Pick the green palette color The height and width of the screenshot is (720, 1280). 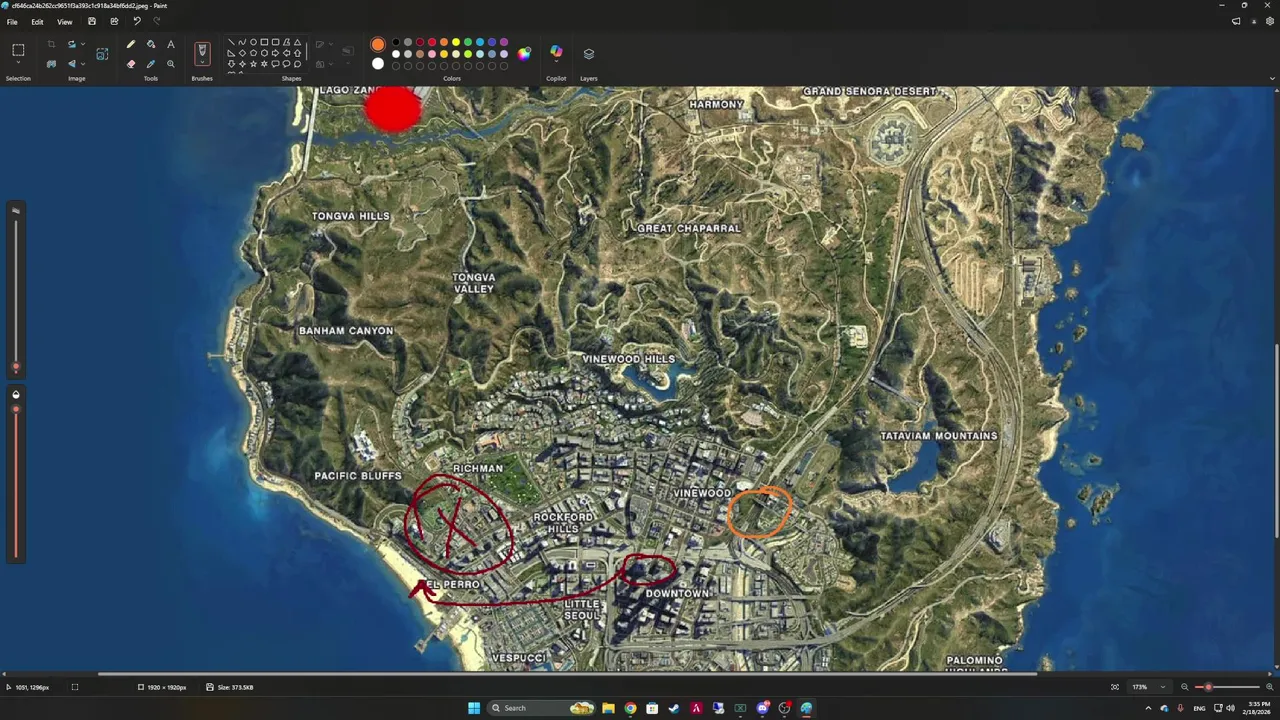tap(468, 42)
